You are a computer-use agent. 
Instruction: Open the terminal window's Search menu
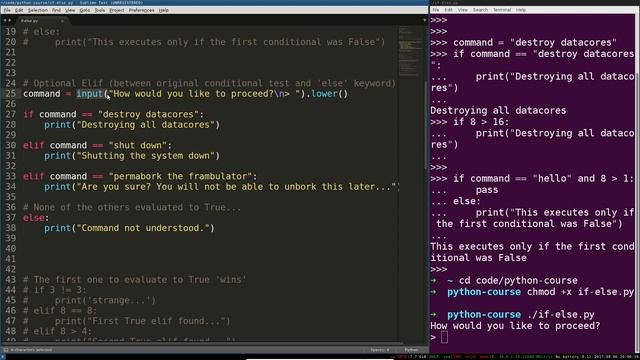click(x=480, y=10)
